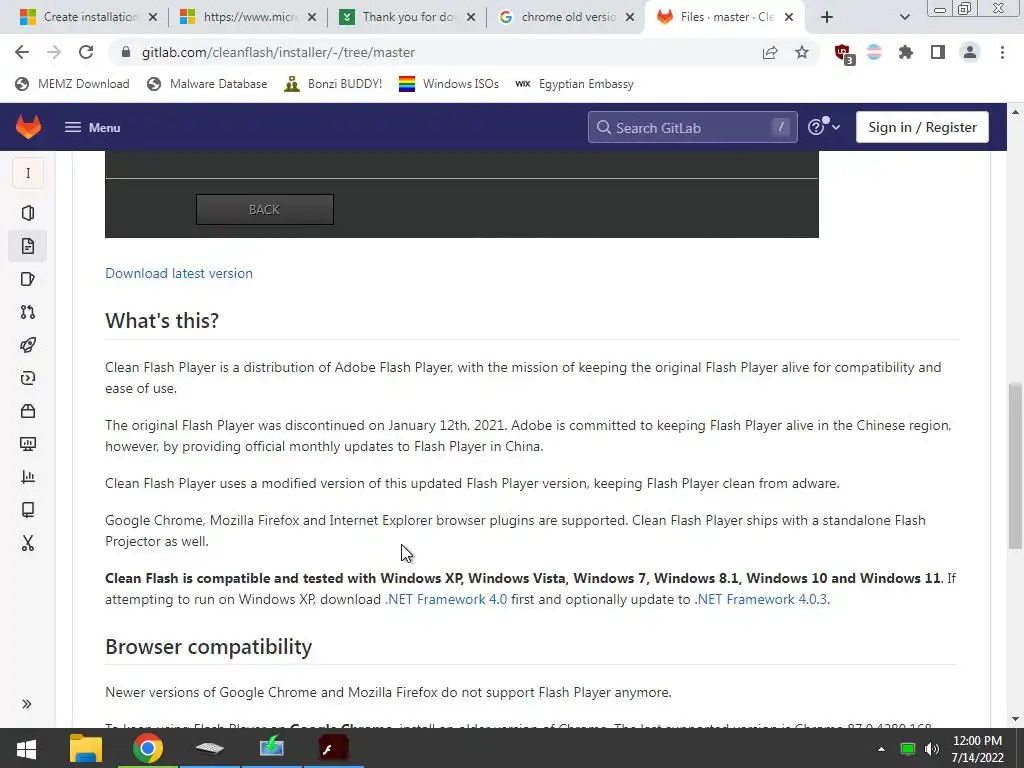
Task: Click the BACK button in installer image
Action: point(264,209)
